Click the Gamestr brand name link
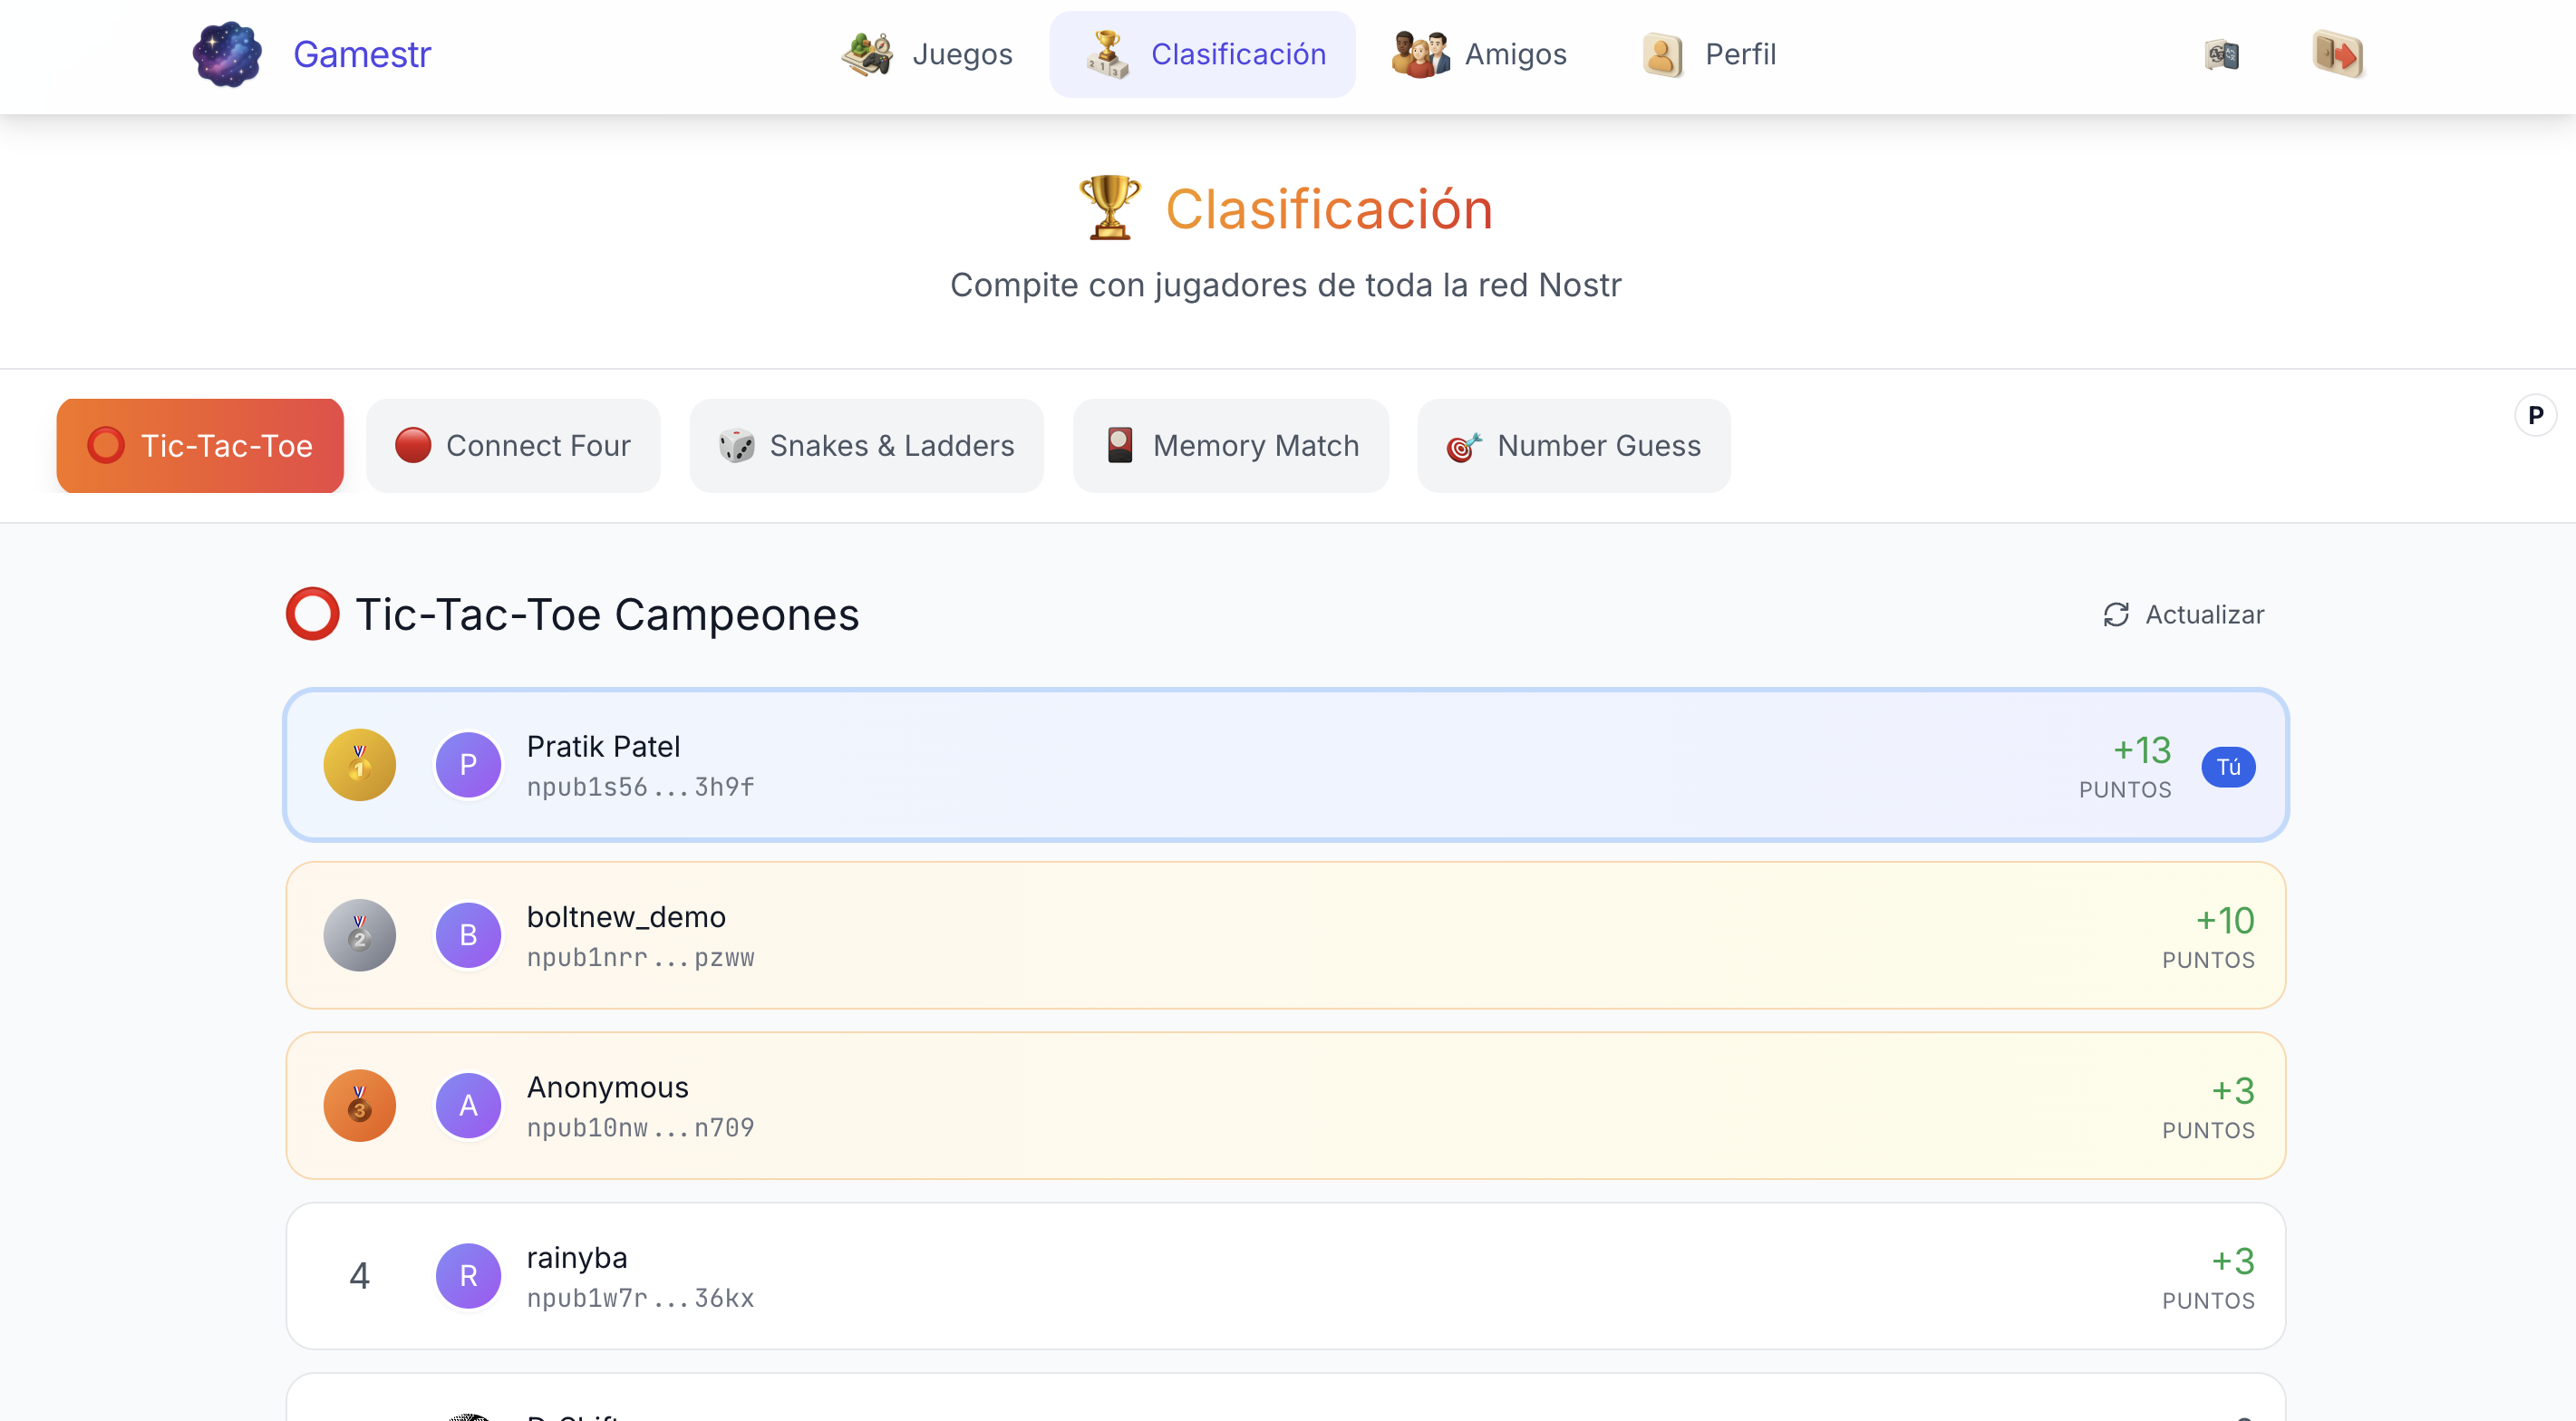 [x=362, y=54]
